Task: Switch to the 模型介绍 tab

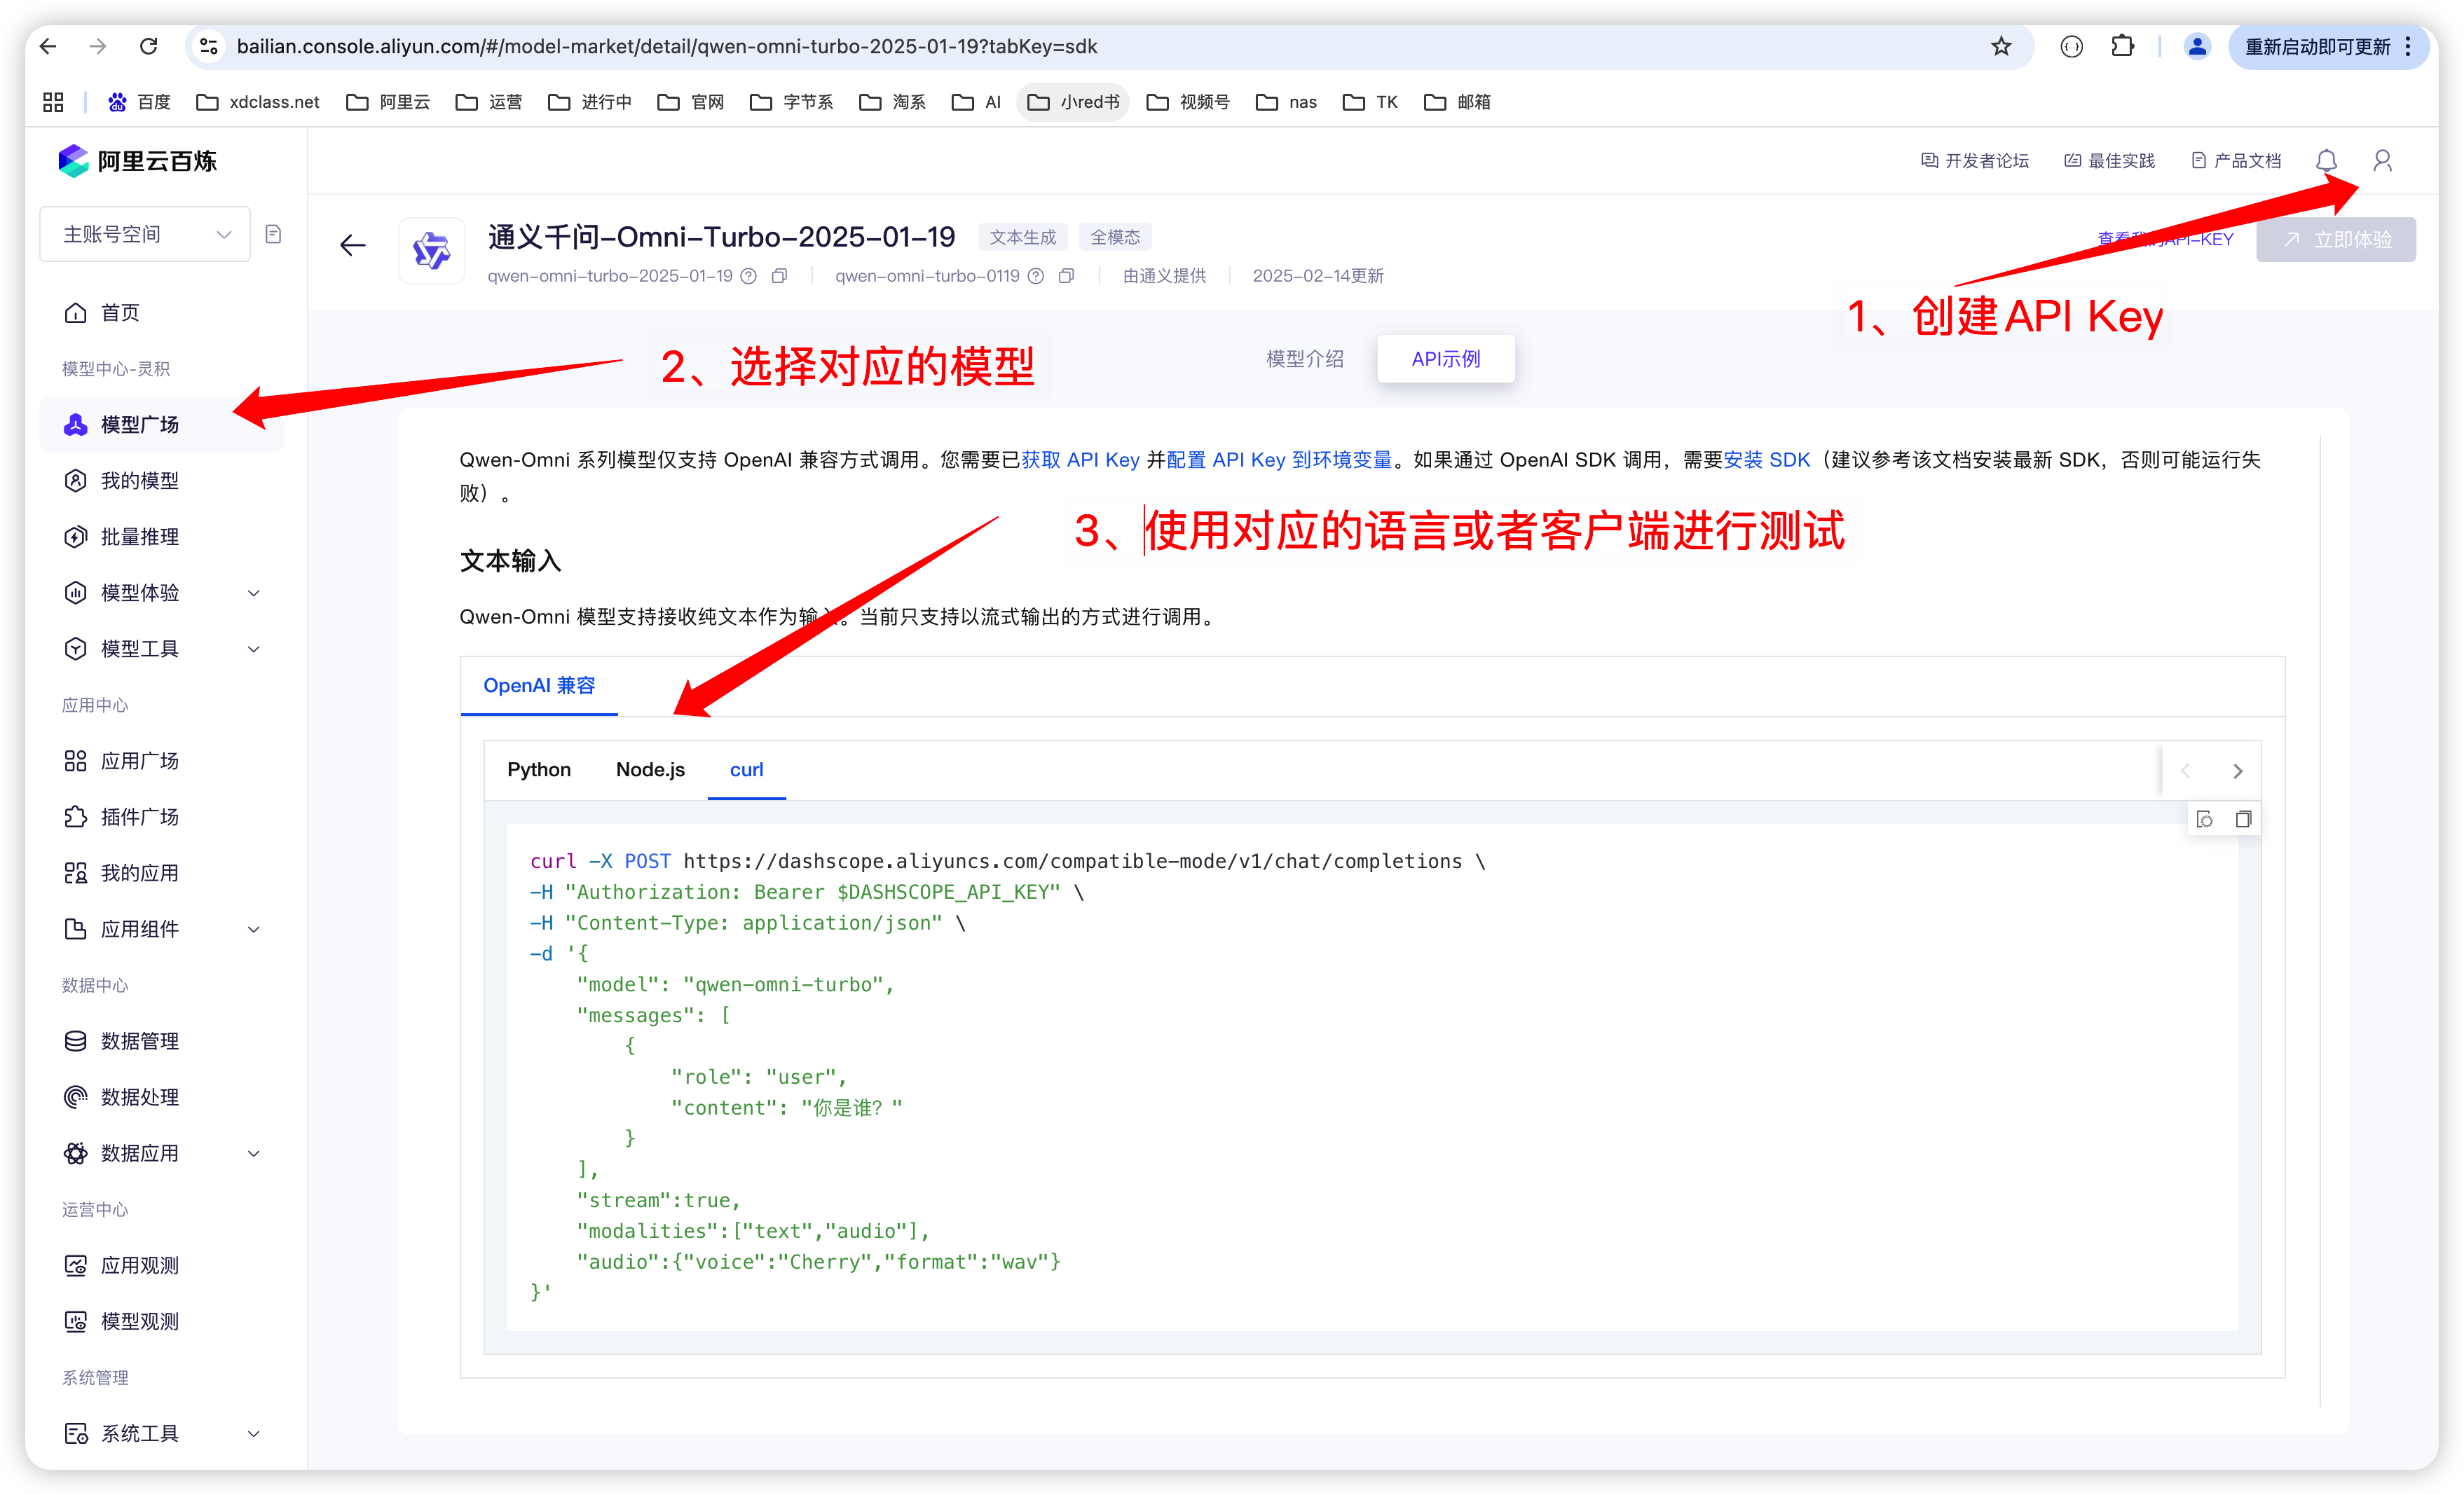Action: 1304,358
